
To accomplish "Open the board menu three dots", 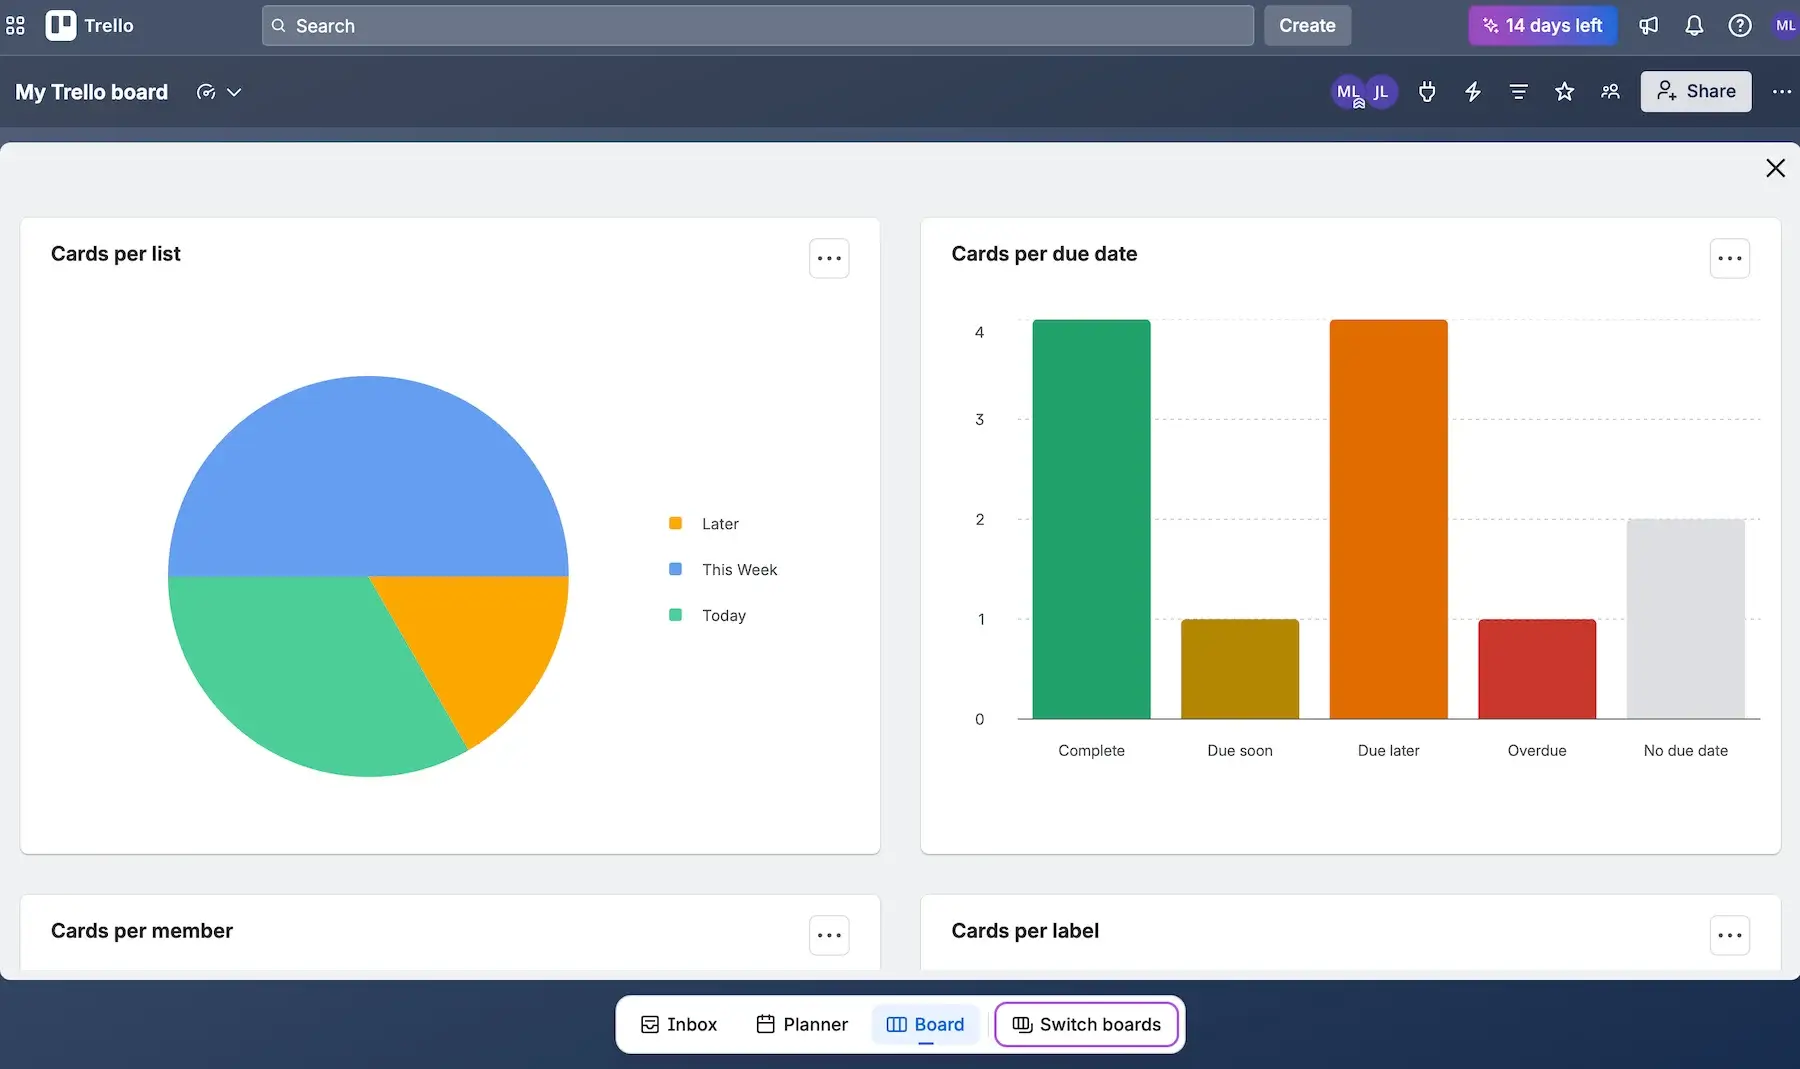I will click(x=1782, y=92).
